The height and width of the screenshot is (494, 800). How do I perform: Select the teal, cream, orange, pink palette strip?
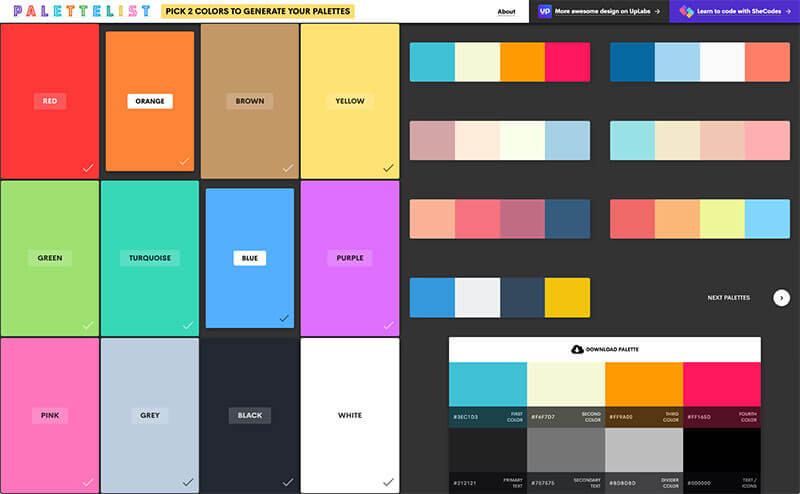click(x=499, y=62)
